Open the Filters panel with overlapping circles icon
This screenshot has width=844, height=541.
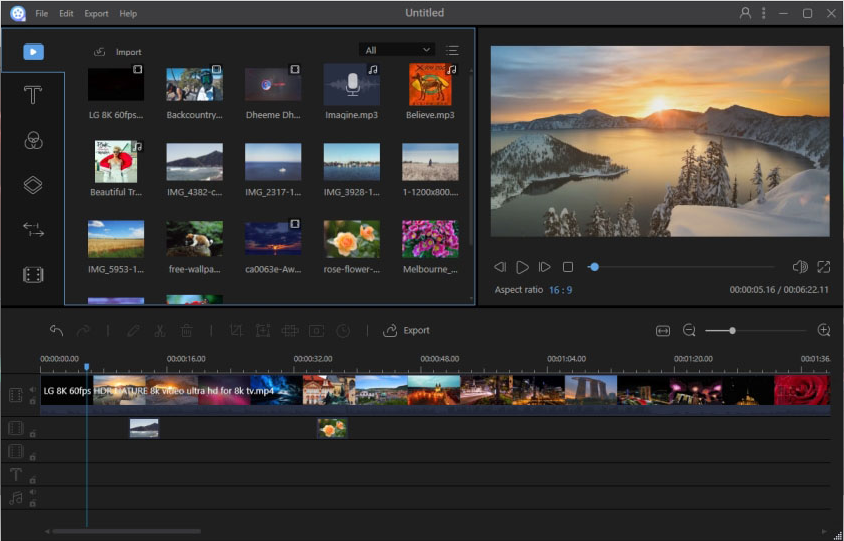(x=33, y=140)
